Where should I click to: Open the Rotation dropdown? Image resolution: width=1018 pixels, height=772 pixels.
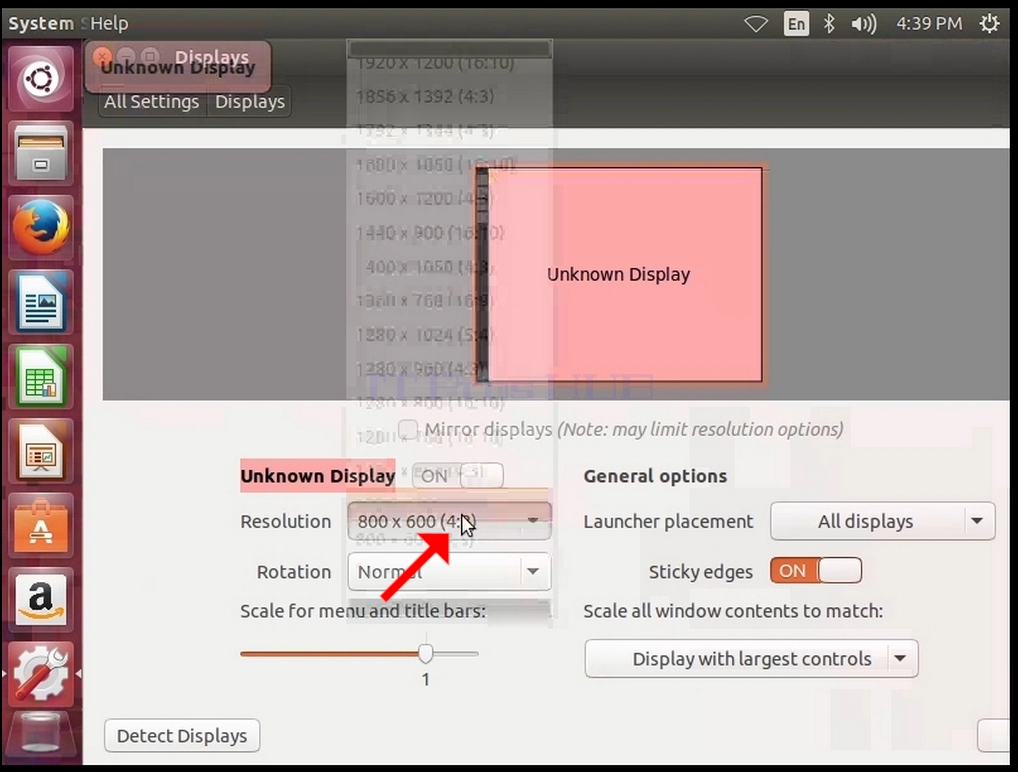point(449,571)
